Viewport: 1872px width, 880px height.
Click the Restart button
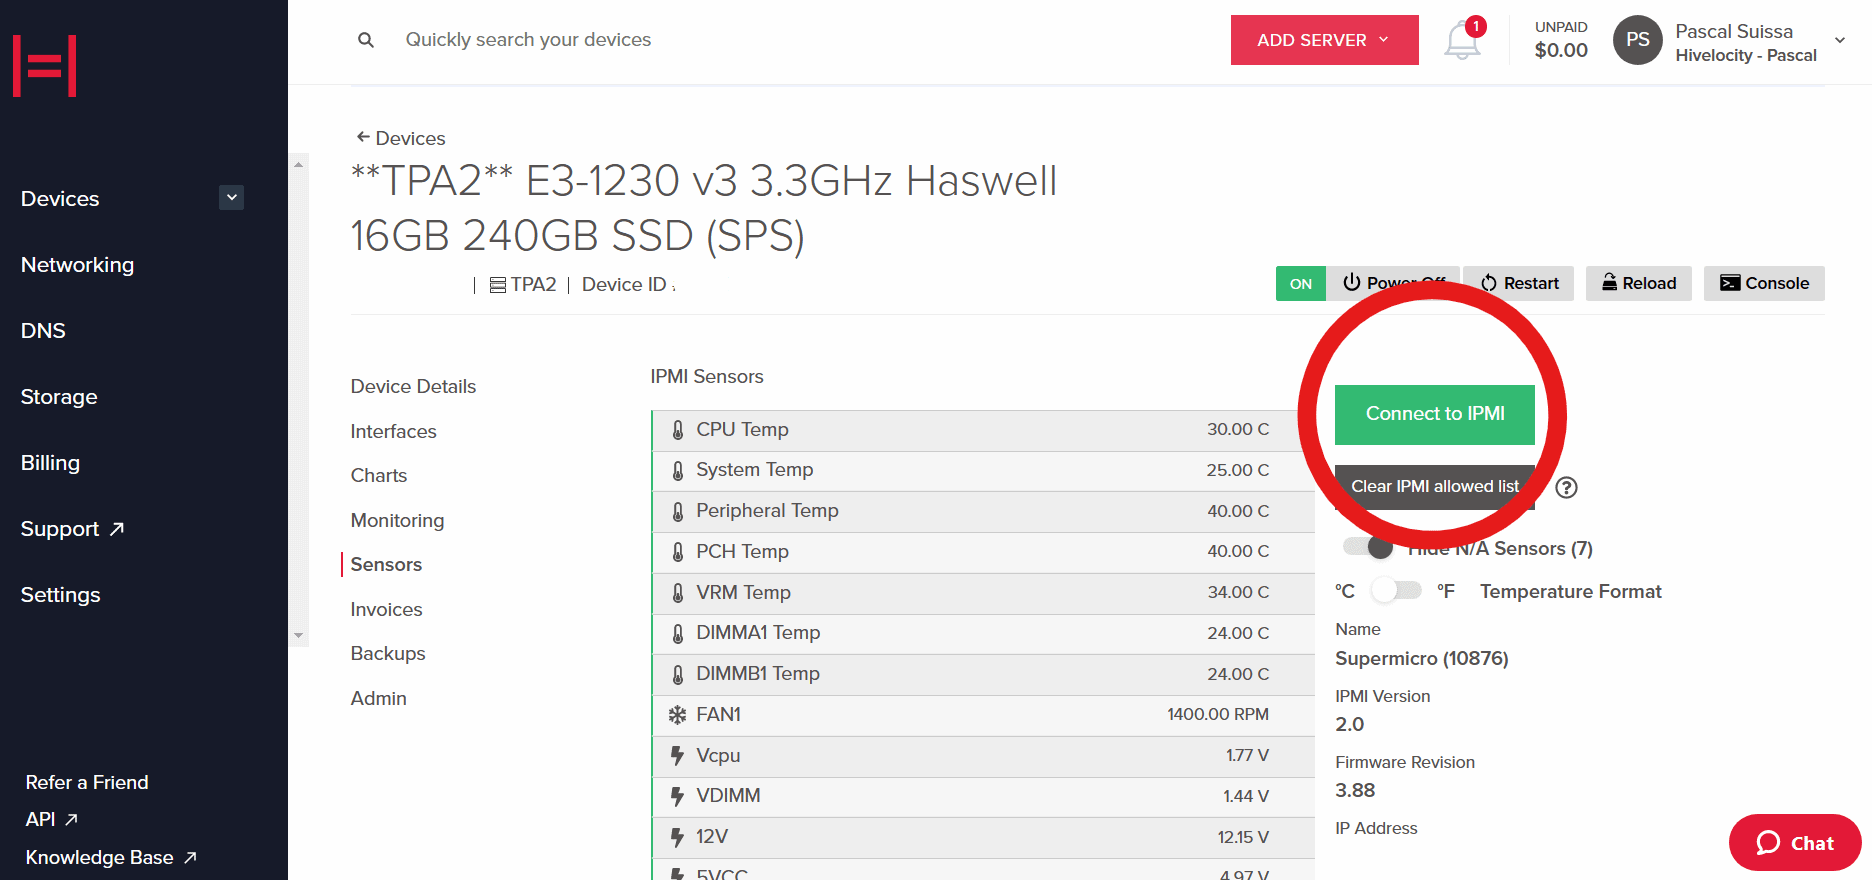(1519, 284)
